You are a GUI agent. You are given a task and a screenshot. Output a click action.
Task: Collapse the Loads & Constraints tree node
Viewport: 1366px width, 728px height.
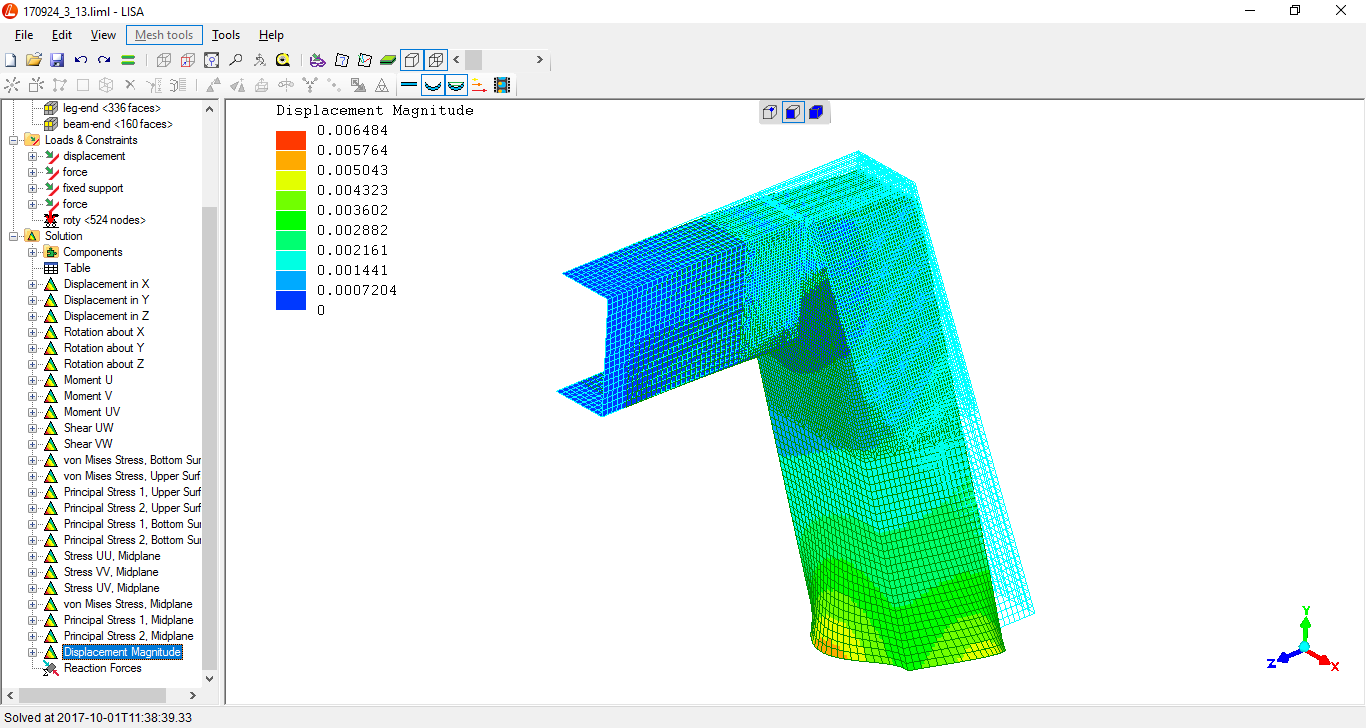[x=15, y=140]
